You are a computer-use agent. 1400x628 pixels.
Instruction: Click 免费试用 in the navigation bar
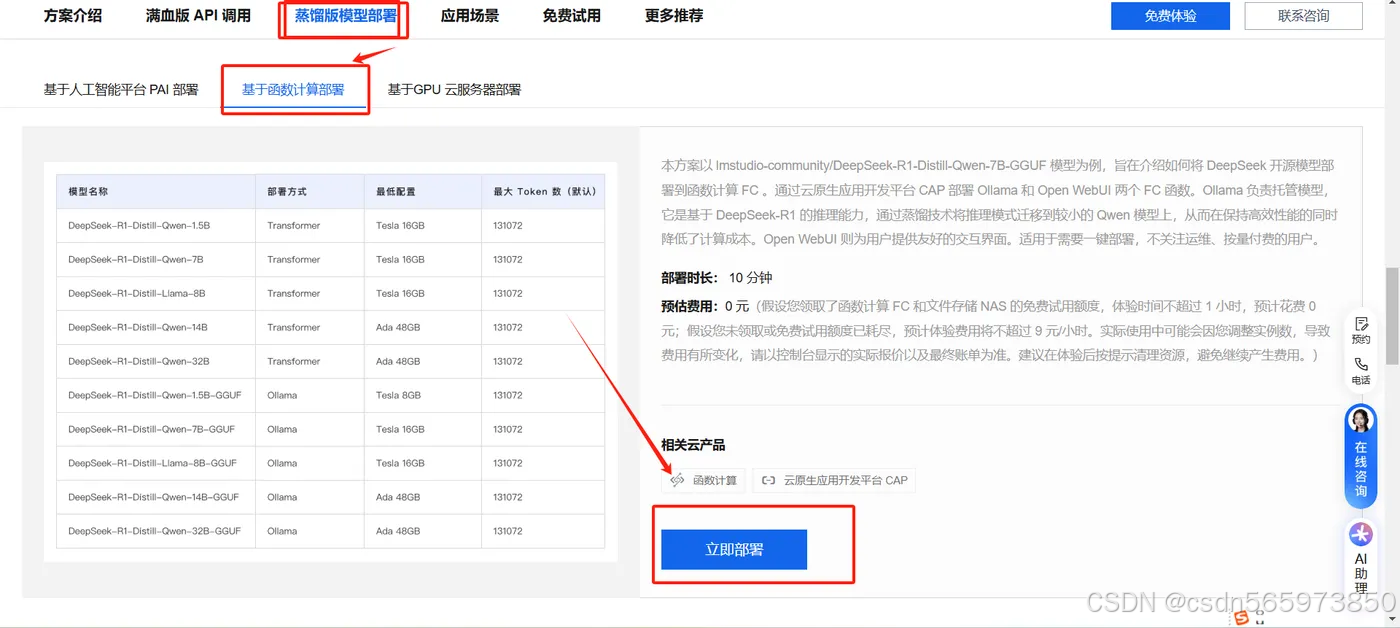571,17
